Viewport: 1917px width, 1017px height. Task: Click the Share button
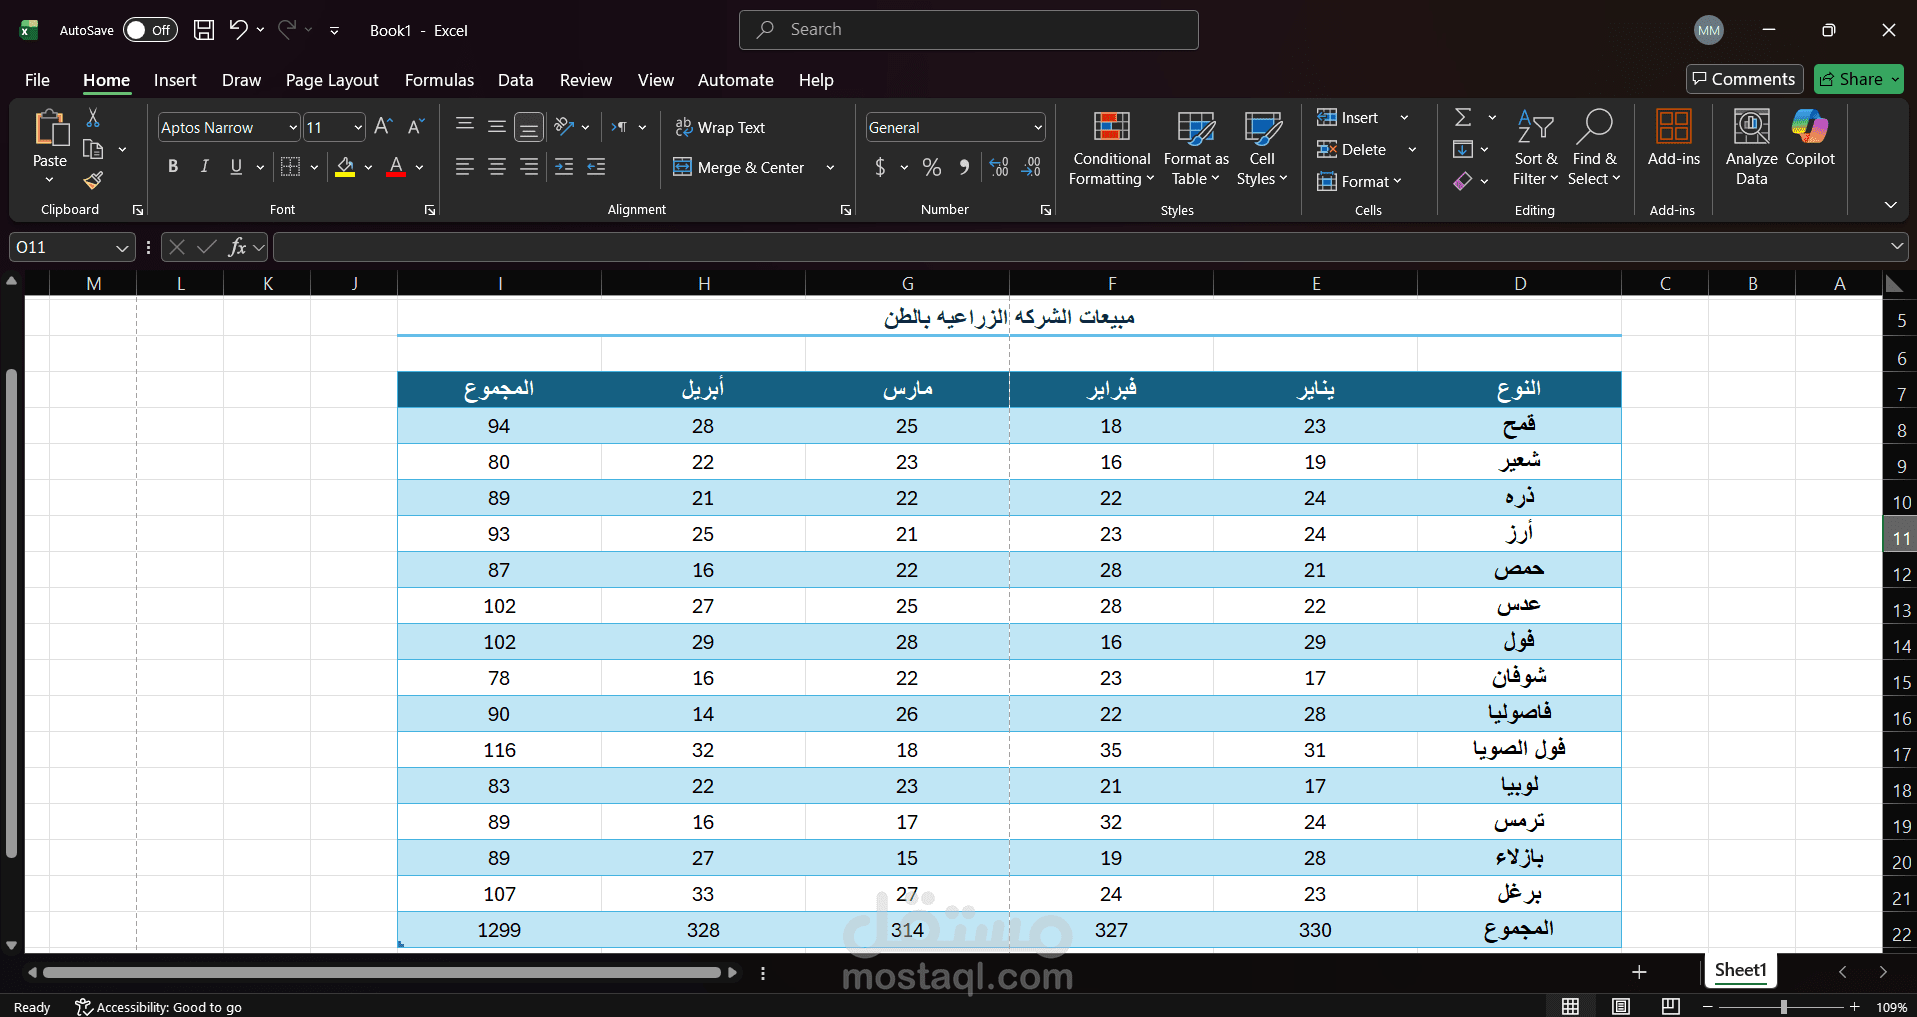click(x=1857, y=78)
